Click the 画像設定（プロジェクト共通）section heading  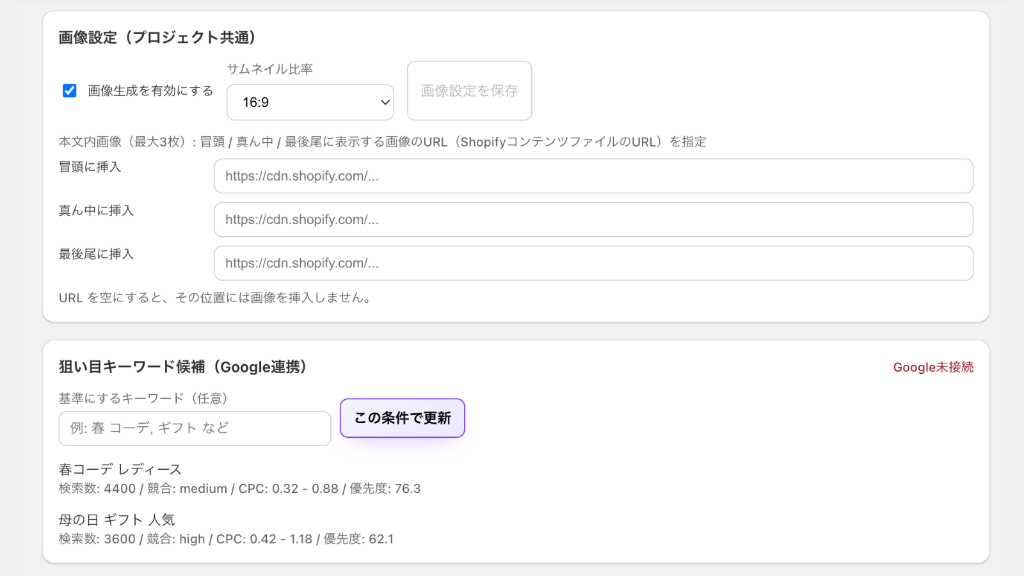coord(158,38)
